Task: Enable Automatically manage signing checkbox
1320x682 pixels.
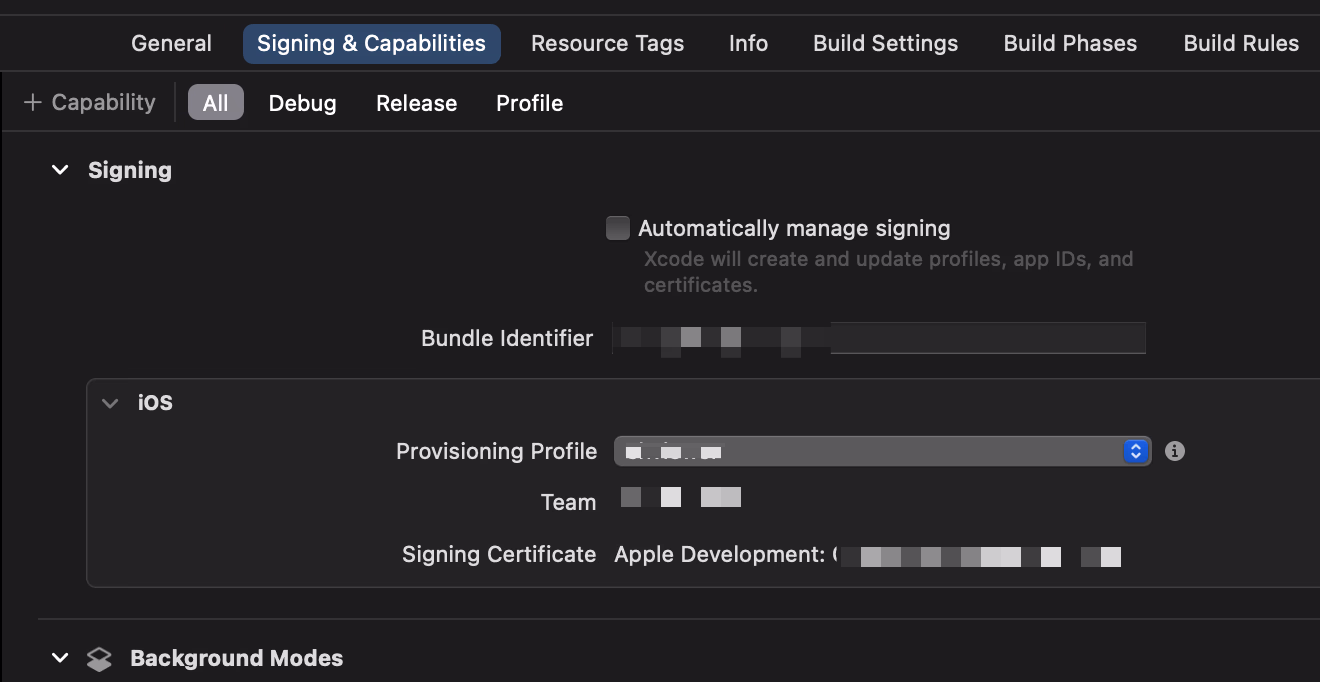Action: tap(618, 228)
